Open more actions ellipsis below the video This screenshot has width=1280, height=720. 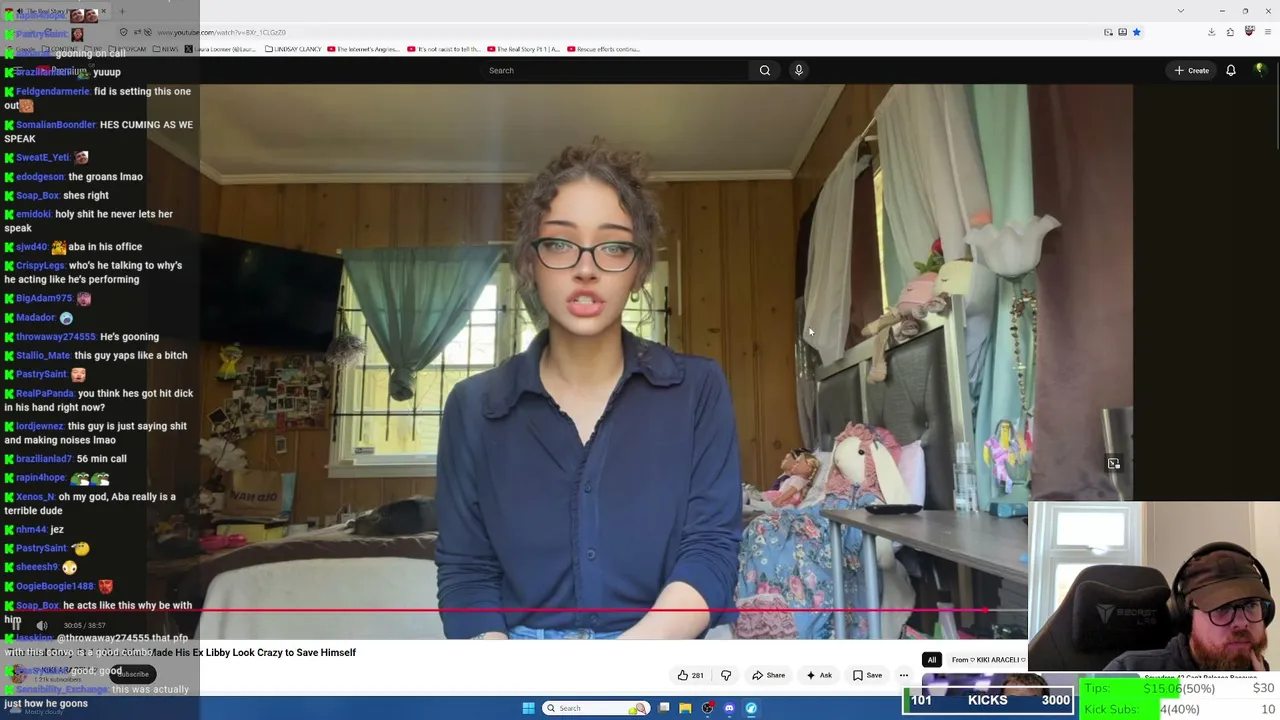(x=904, y=675)
